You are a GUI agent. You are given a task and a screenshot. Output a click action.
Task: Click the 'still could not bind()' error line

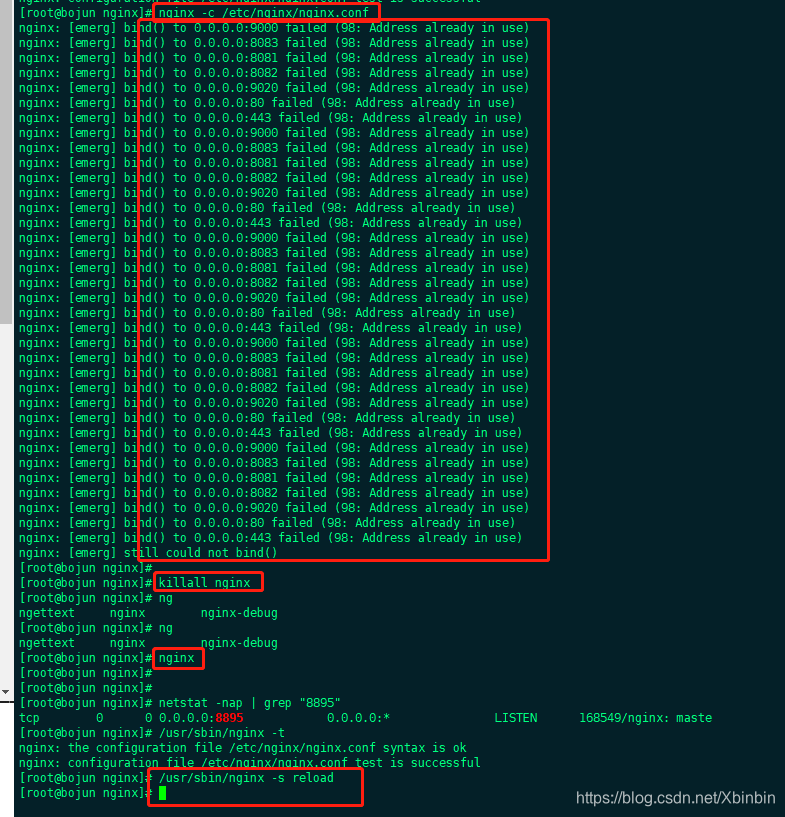click(148, 553)
